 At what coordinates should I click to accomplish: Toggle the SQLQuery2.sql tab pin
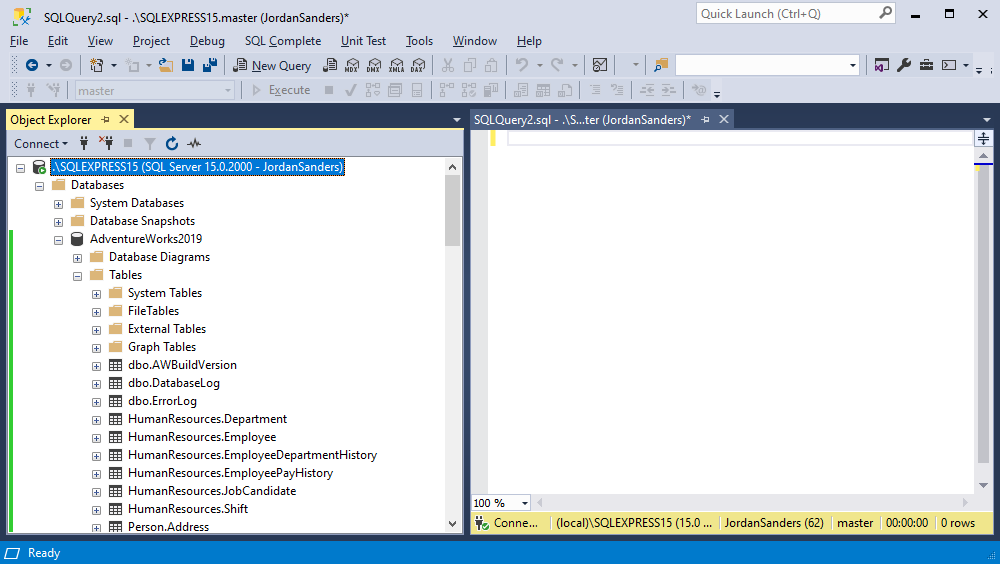705,119
